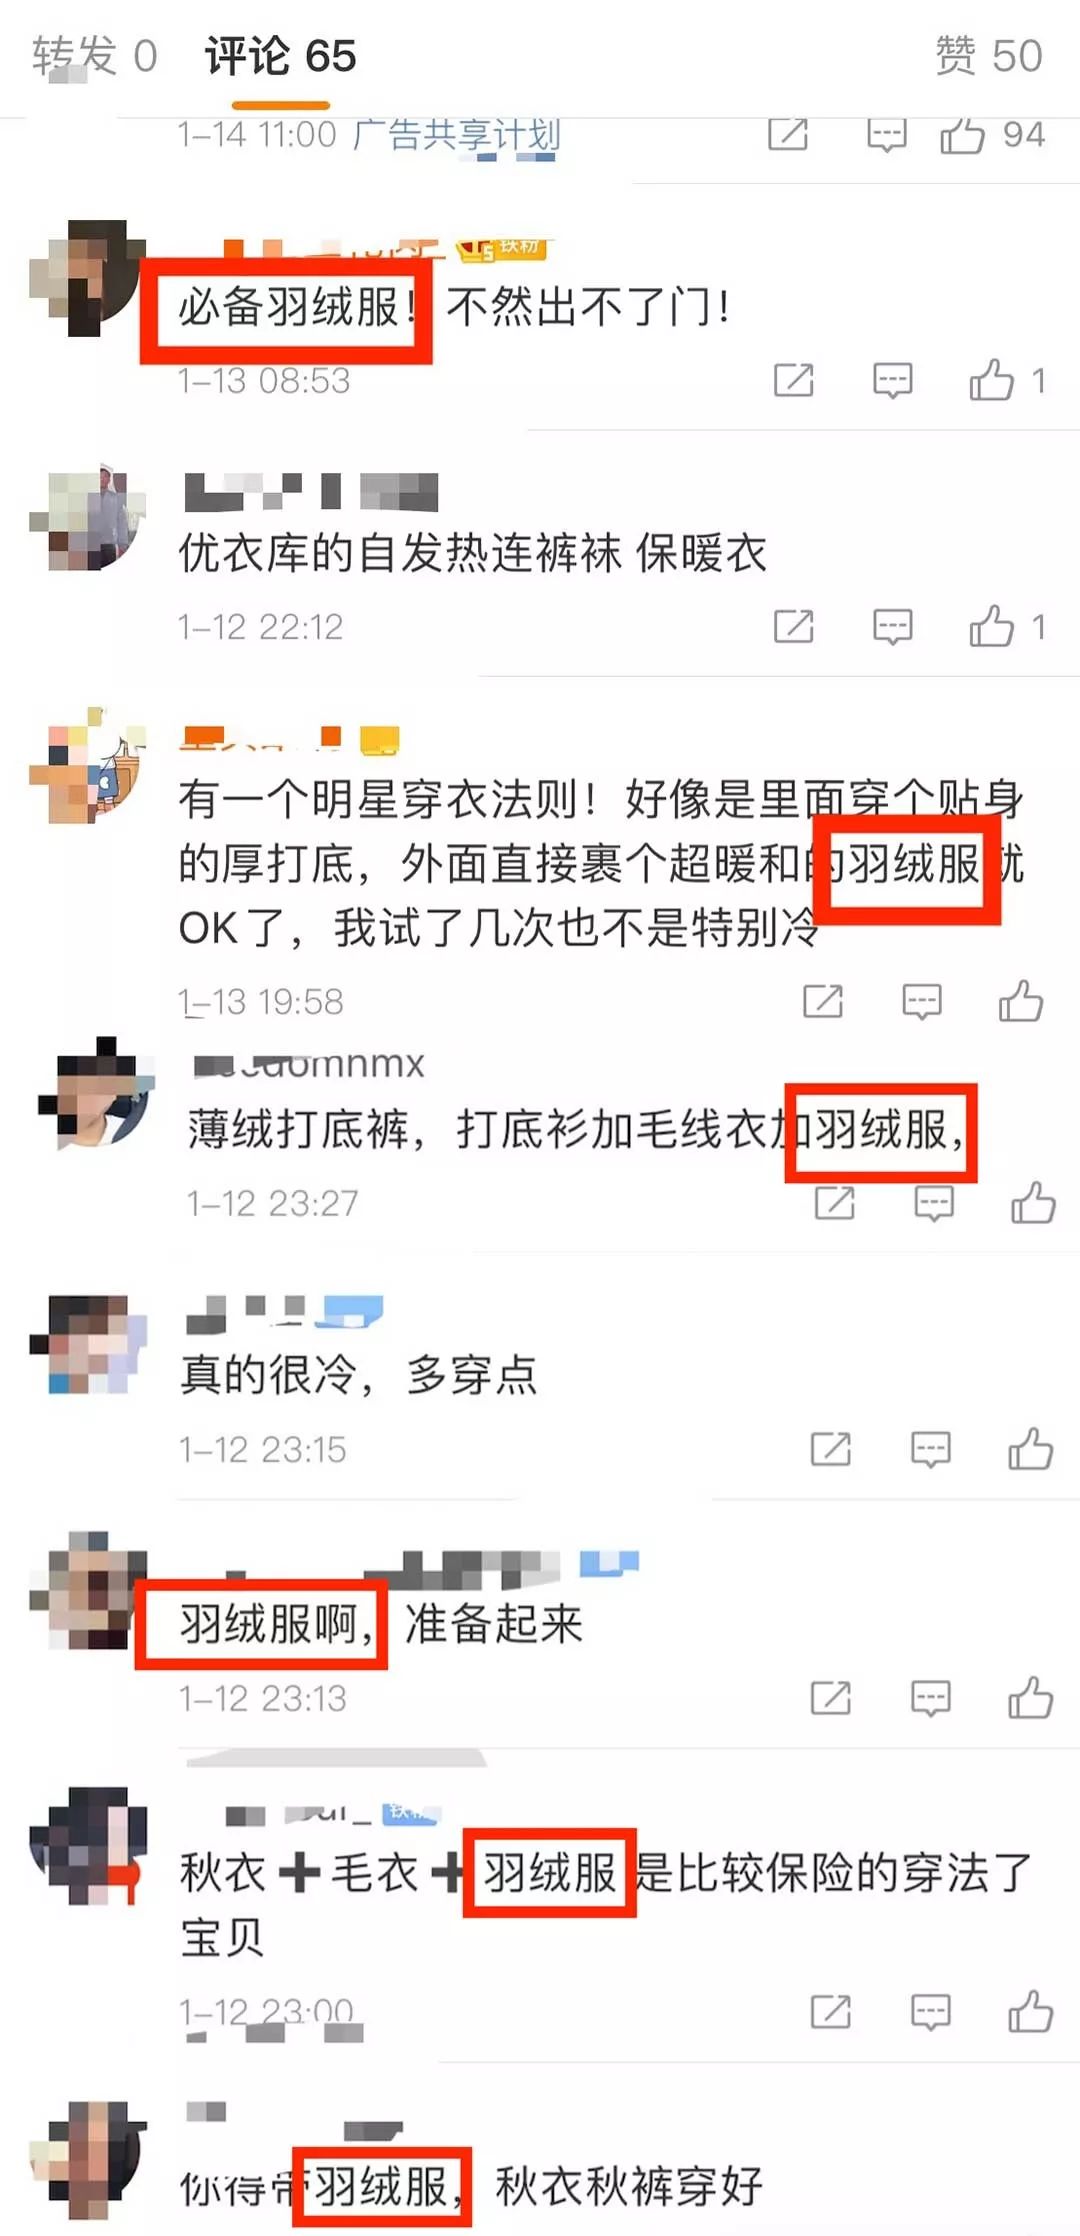Open the 广告共享计划 link
The image size is (1080, 2236).
(x=457, y=134)
